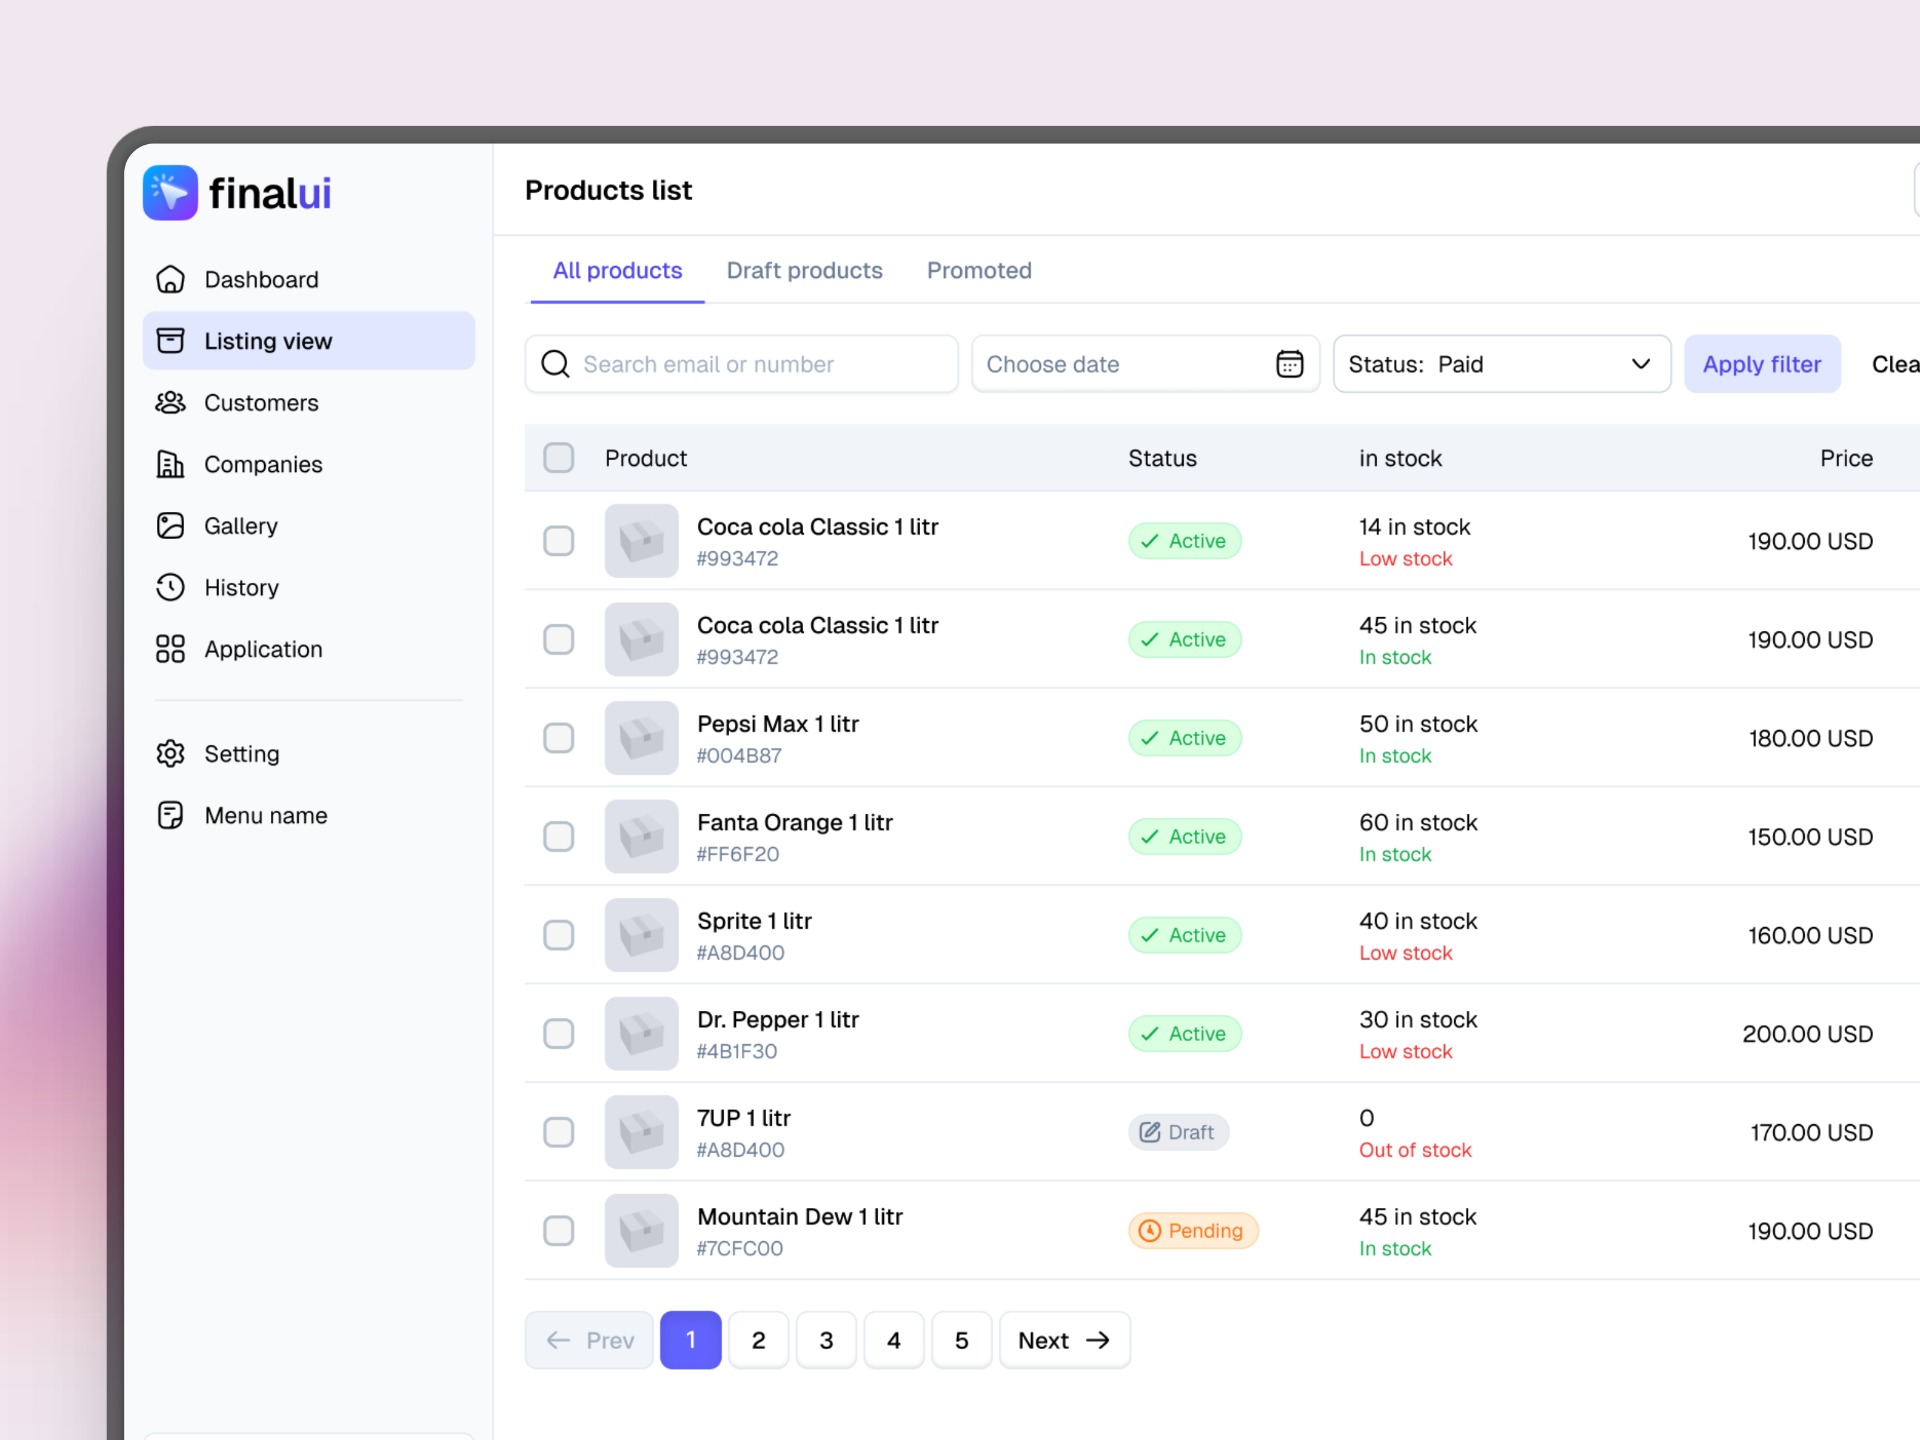Viewport: 1920px width, 1440px height.
Task: Select the Listing view icon in sidebar
Action: [170, 340]
